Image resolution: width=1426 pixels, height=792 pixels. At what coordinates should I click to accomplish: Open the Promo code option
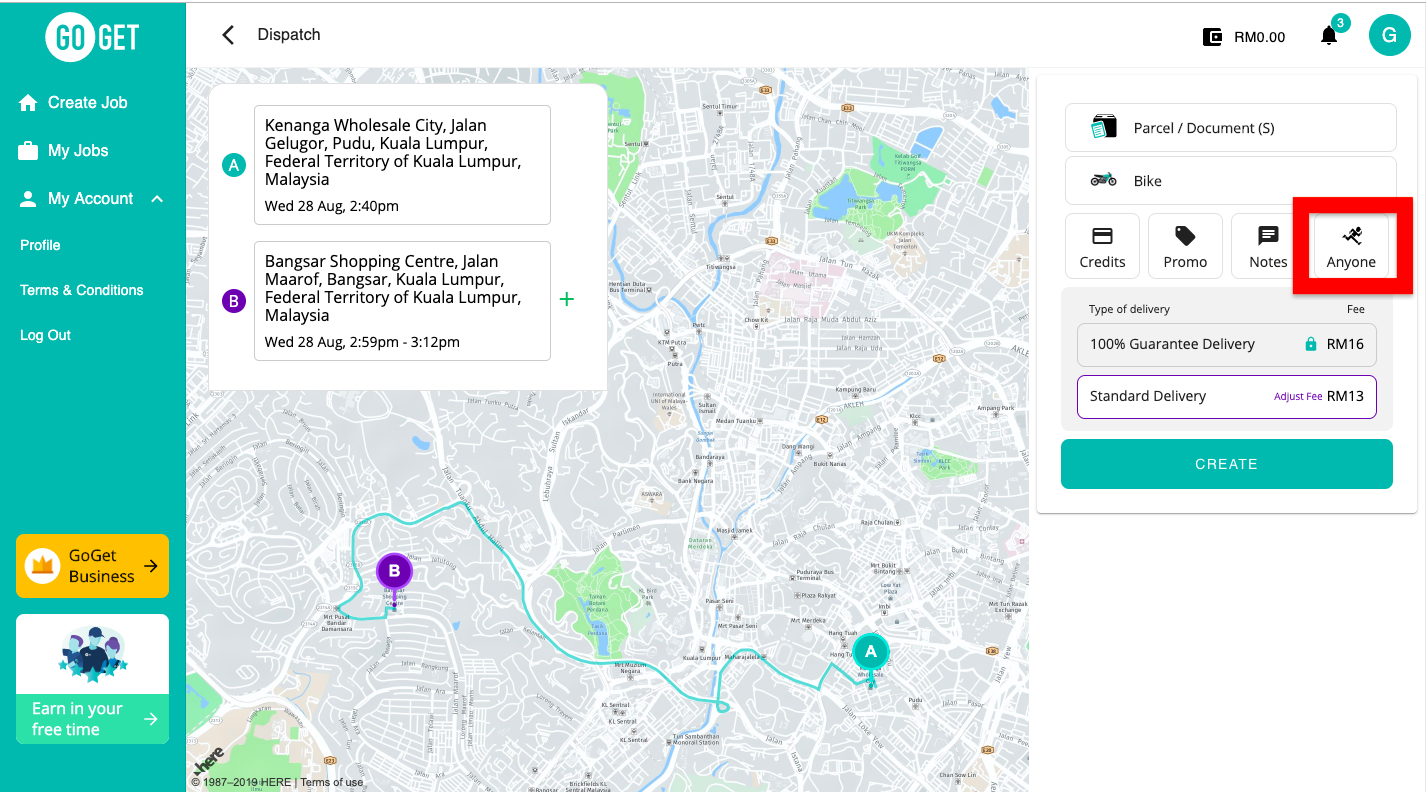click(x=1185, y=246)
